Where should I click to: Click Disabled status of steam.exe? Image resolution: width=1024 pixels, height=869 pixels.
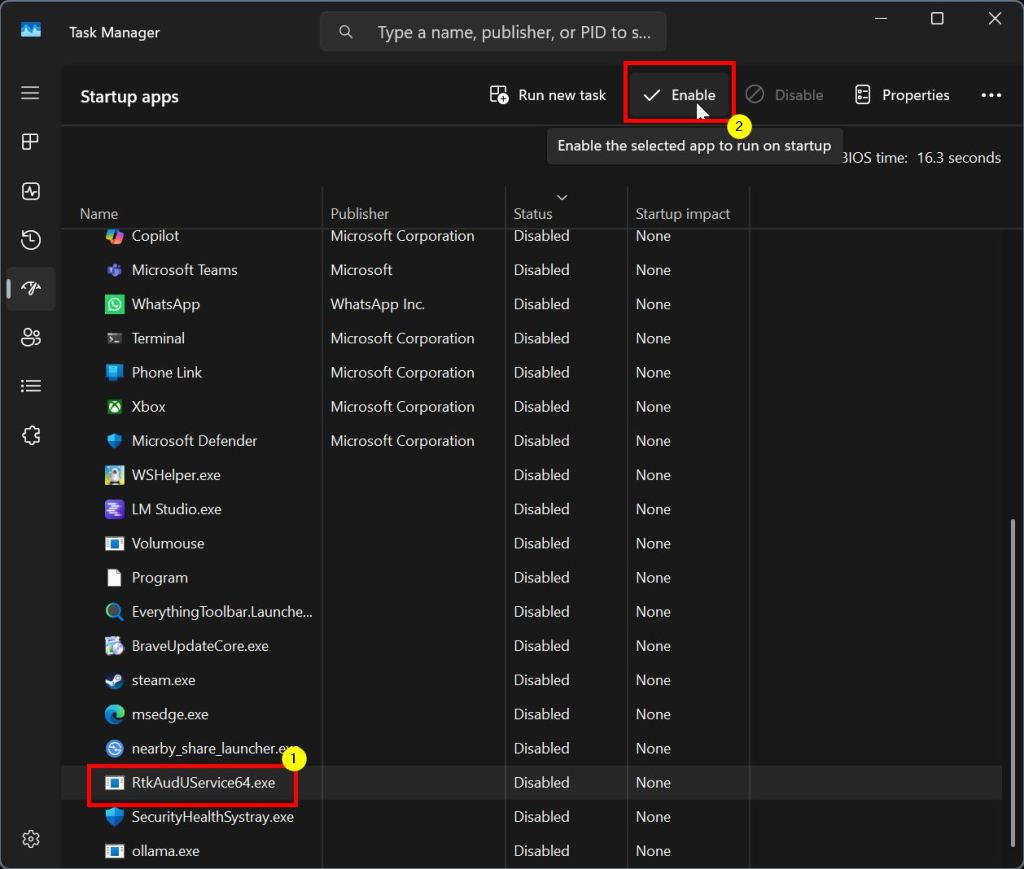[541, 680]
